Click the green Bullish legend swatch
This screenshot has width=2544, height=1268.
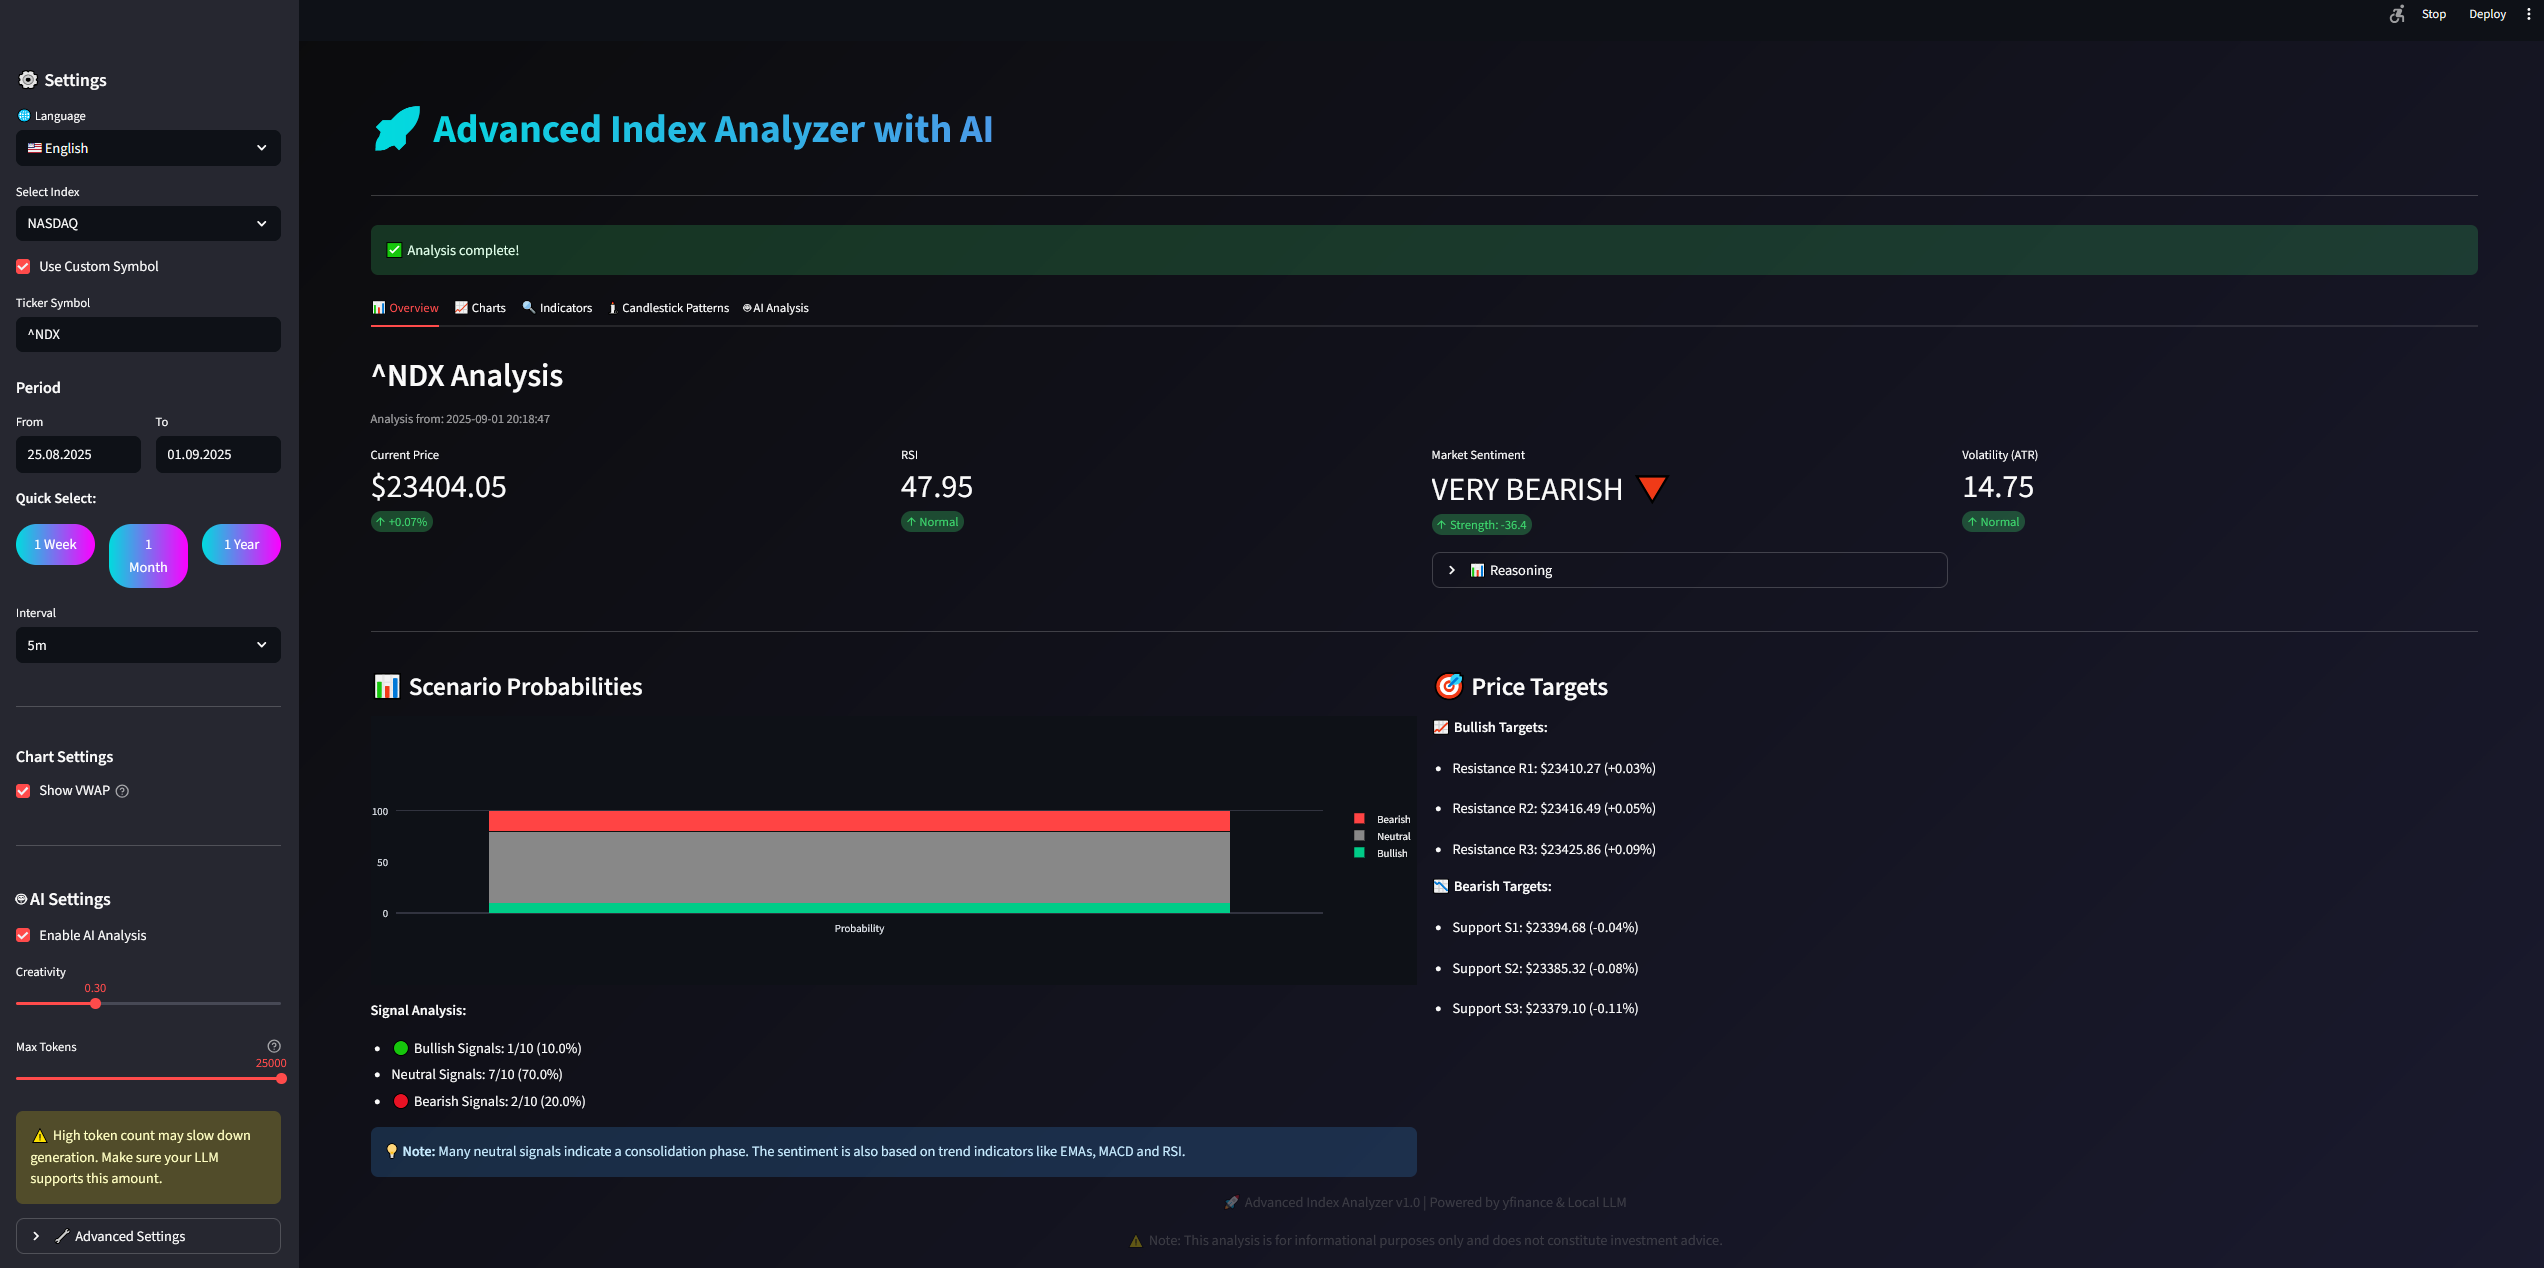tap(1359, 853)
